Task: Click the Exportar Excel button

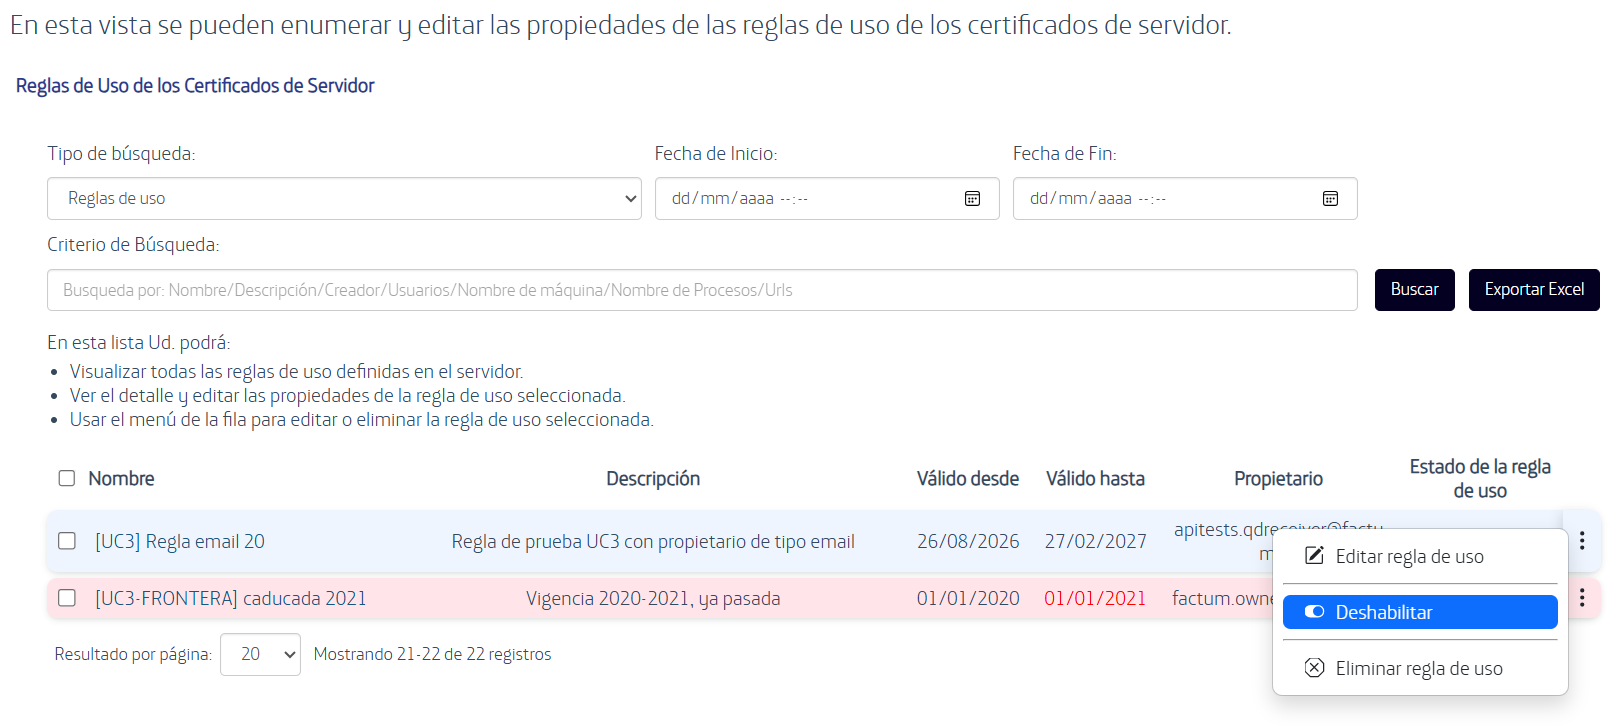Action: click(x=1534, y=290)
